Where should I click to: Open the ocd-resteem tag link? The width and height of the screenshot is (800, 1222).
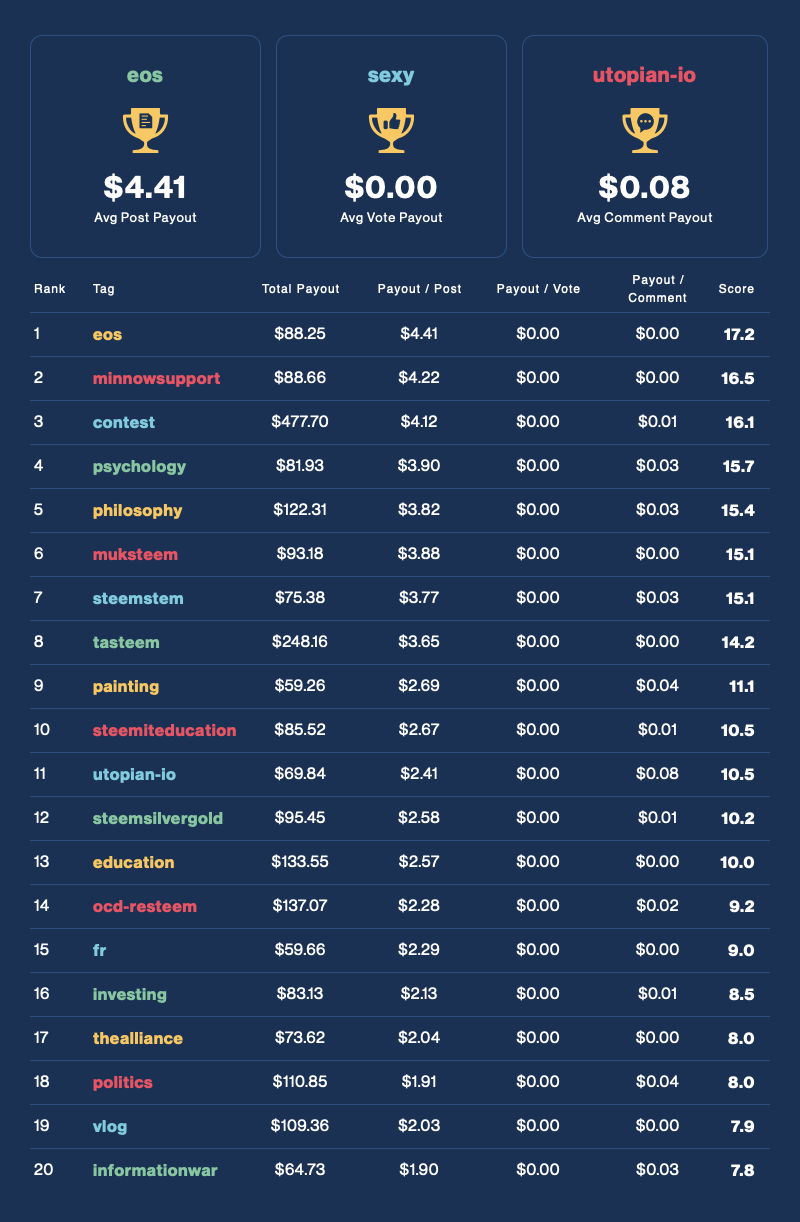[x=145, y=906]
